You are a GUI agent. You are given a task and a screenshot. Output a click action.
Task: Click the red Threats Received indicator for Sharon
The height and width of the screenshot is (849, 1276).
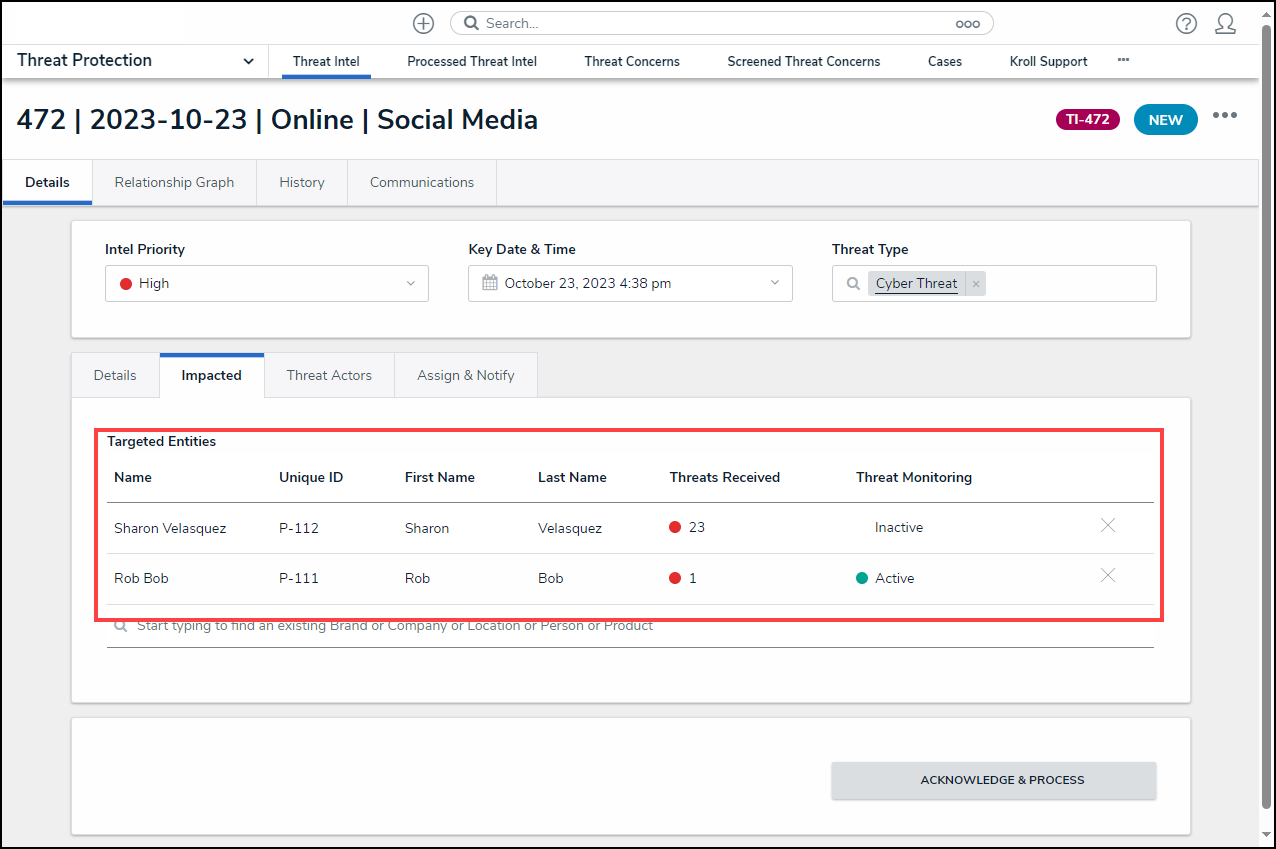675,527
